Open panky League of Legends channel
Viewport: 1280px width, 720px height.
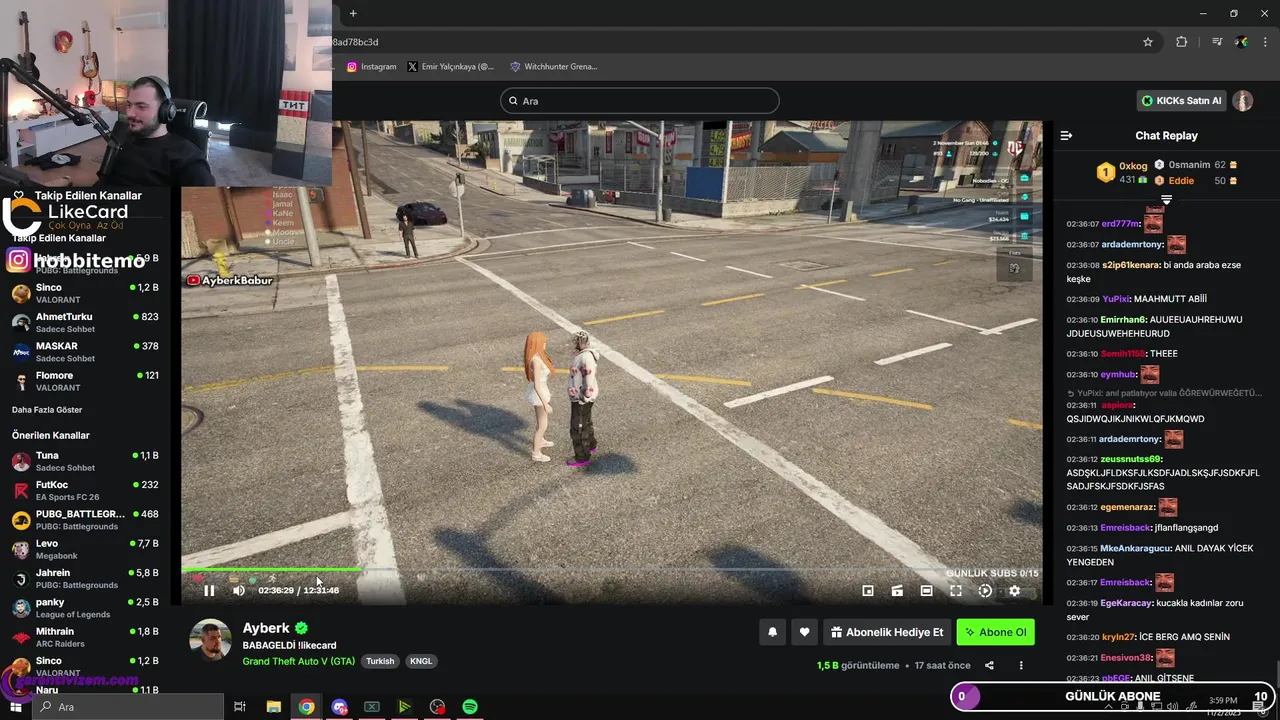(85, 607)
